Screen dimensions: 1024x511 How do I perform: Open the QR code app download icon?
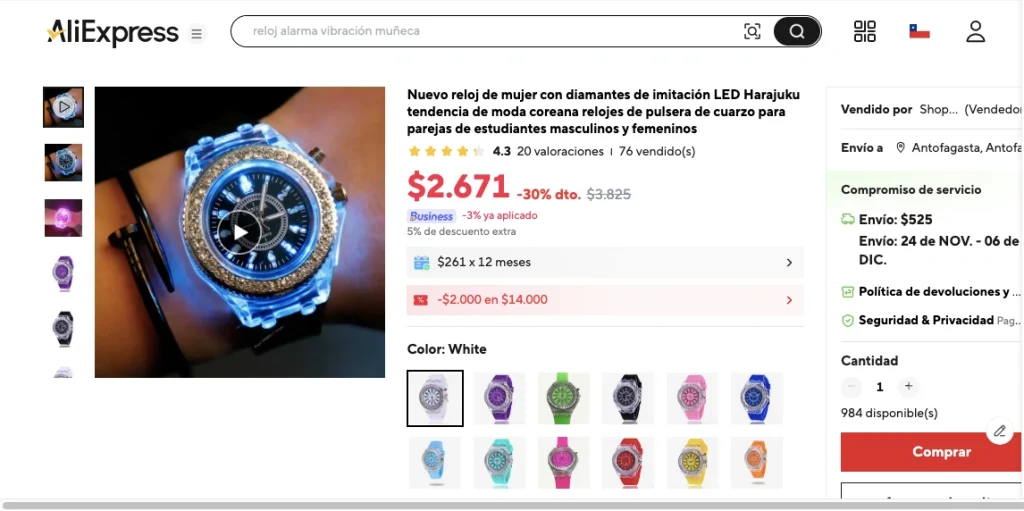pos(865,31)
